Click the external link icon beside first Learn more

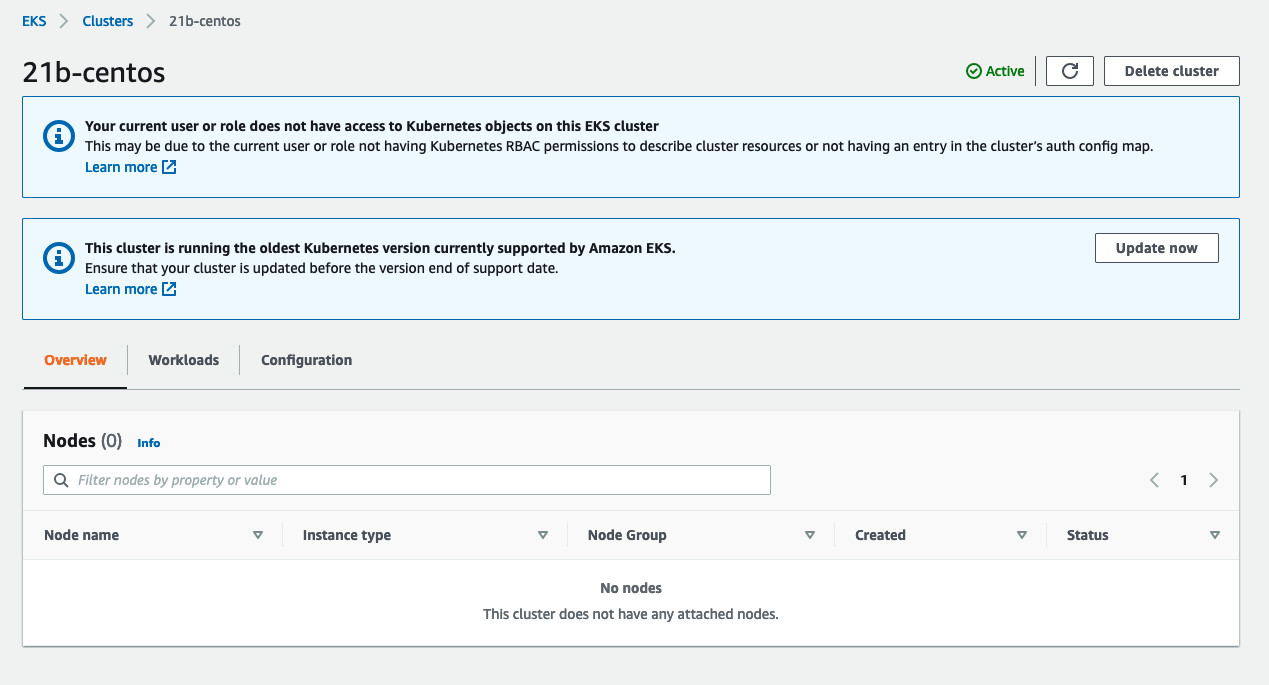click(x=170, y=167)
